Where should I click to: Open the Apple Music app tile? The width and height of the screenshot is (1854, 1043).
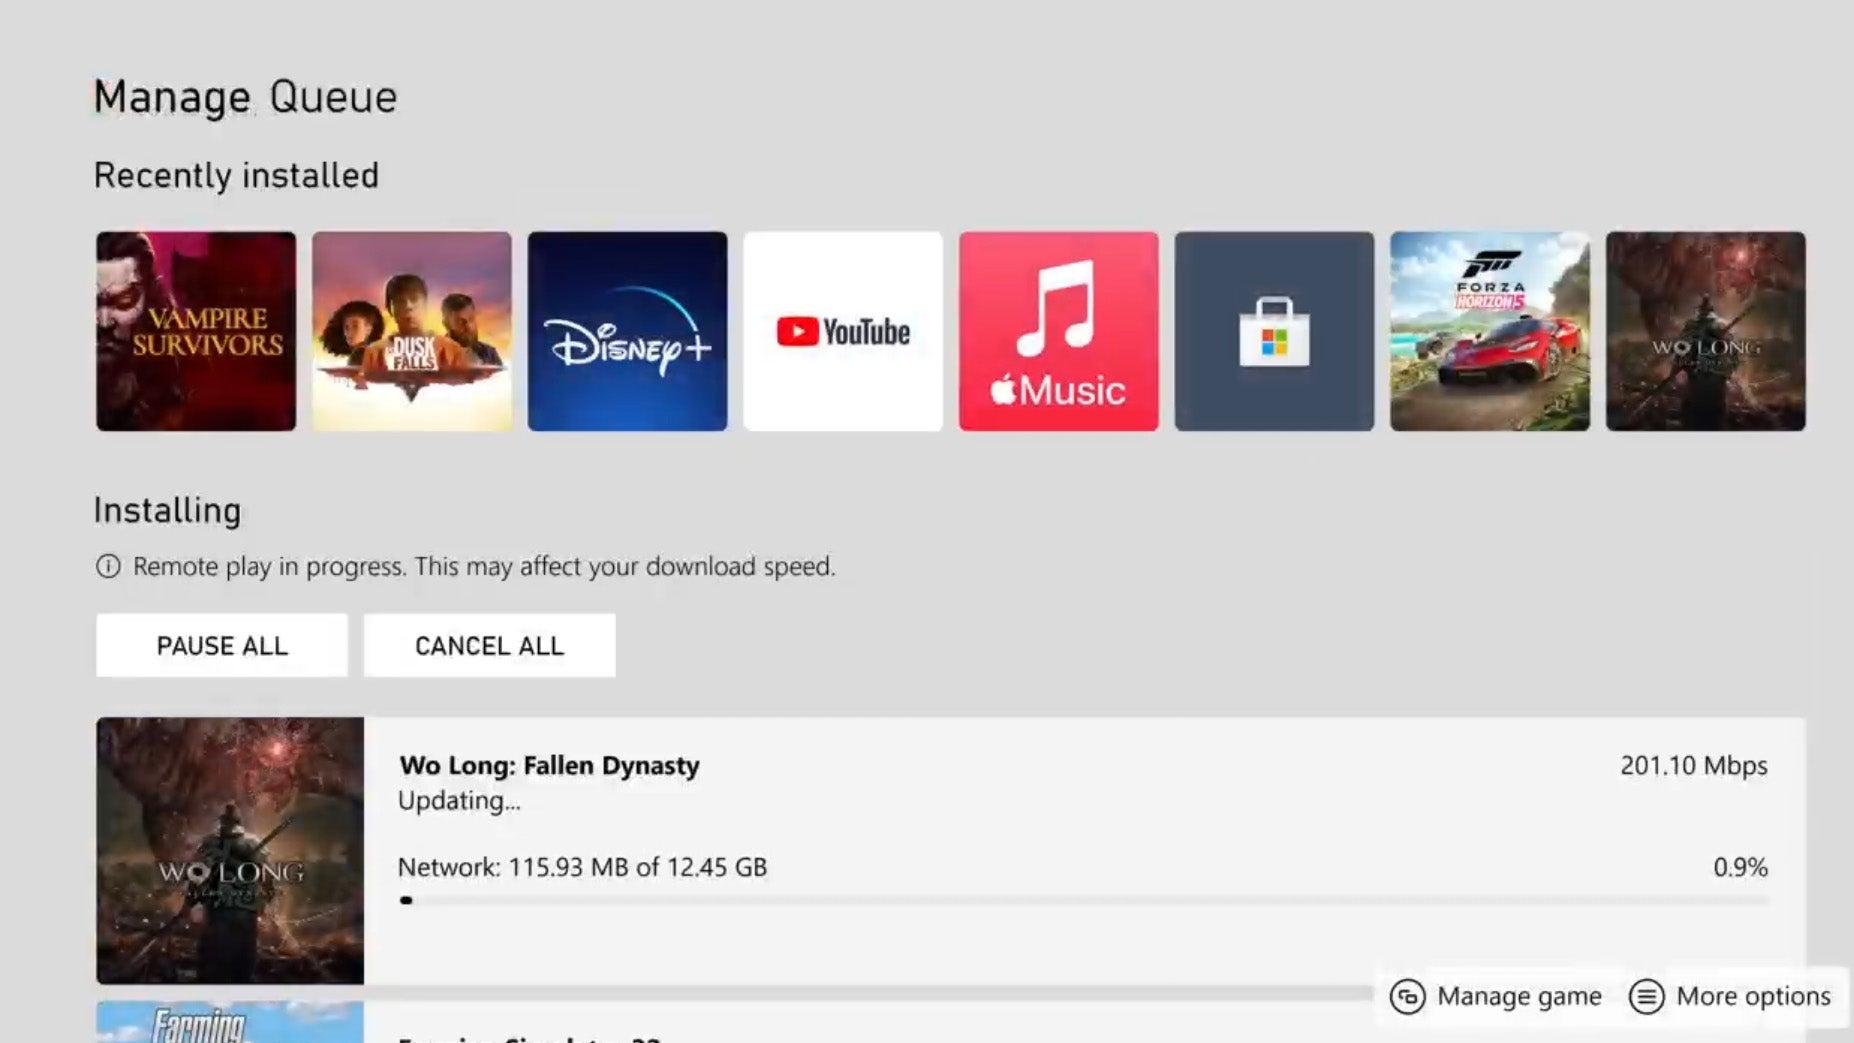[x=1059, y=331]
